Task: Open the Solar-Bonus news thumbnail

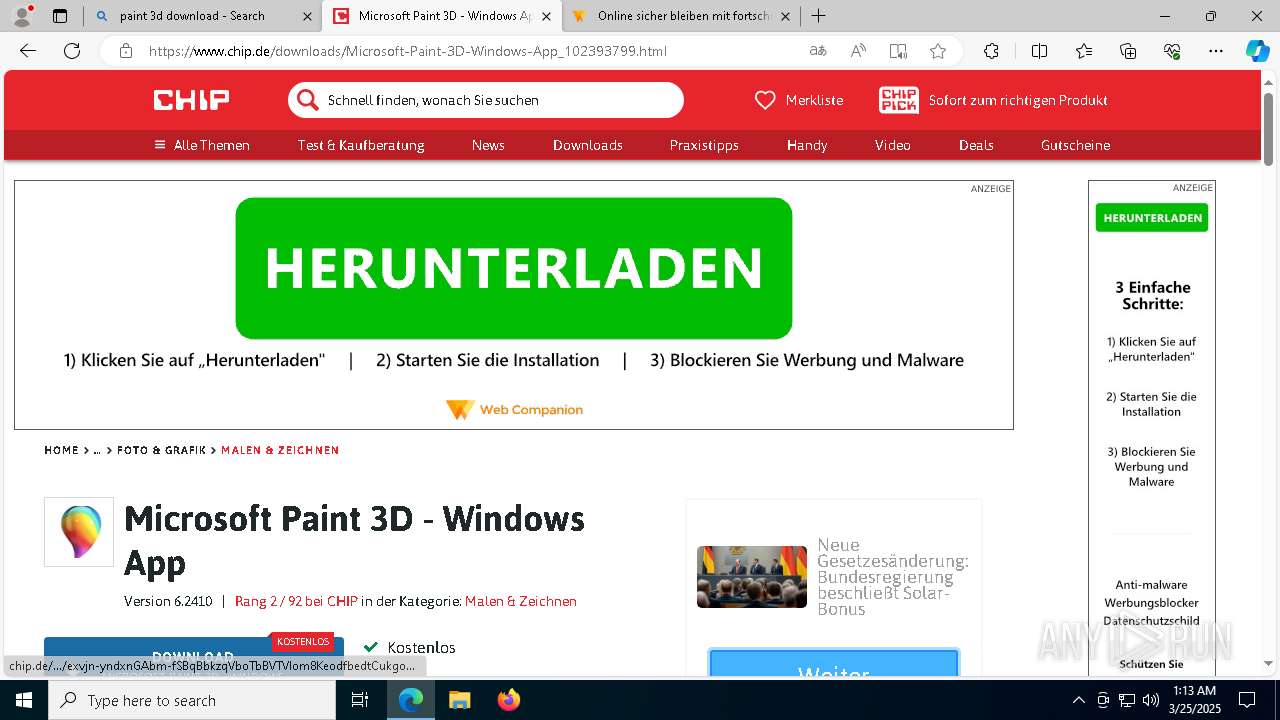Action: (752, 577)
